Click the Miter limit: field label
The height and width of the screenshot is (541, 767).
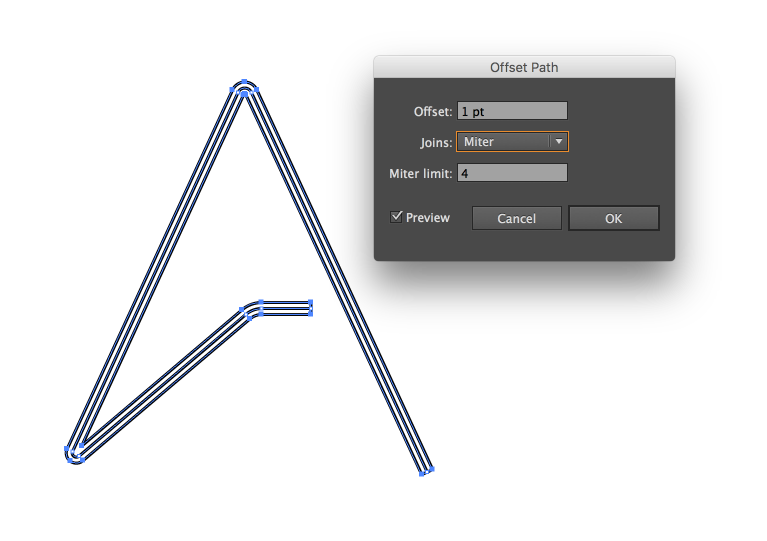point(421,174)
